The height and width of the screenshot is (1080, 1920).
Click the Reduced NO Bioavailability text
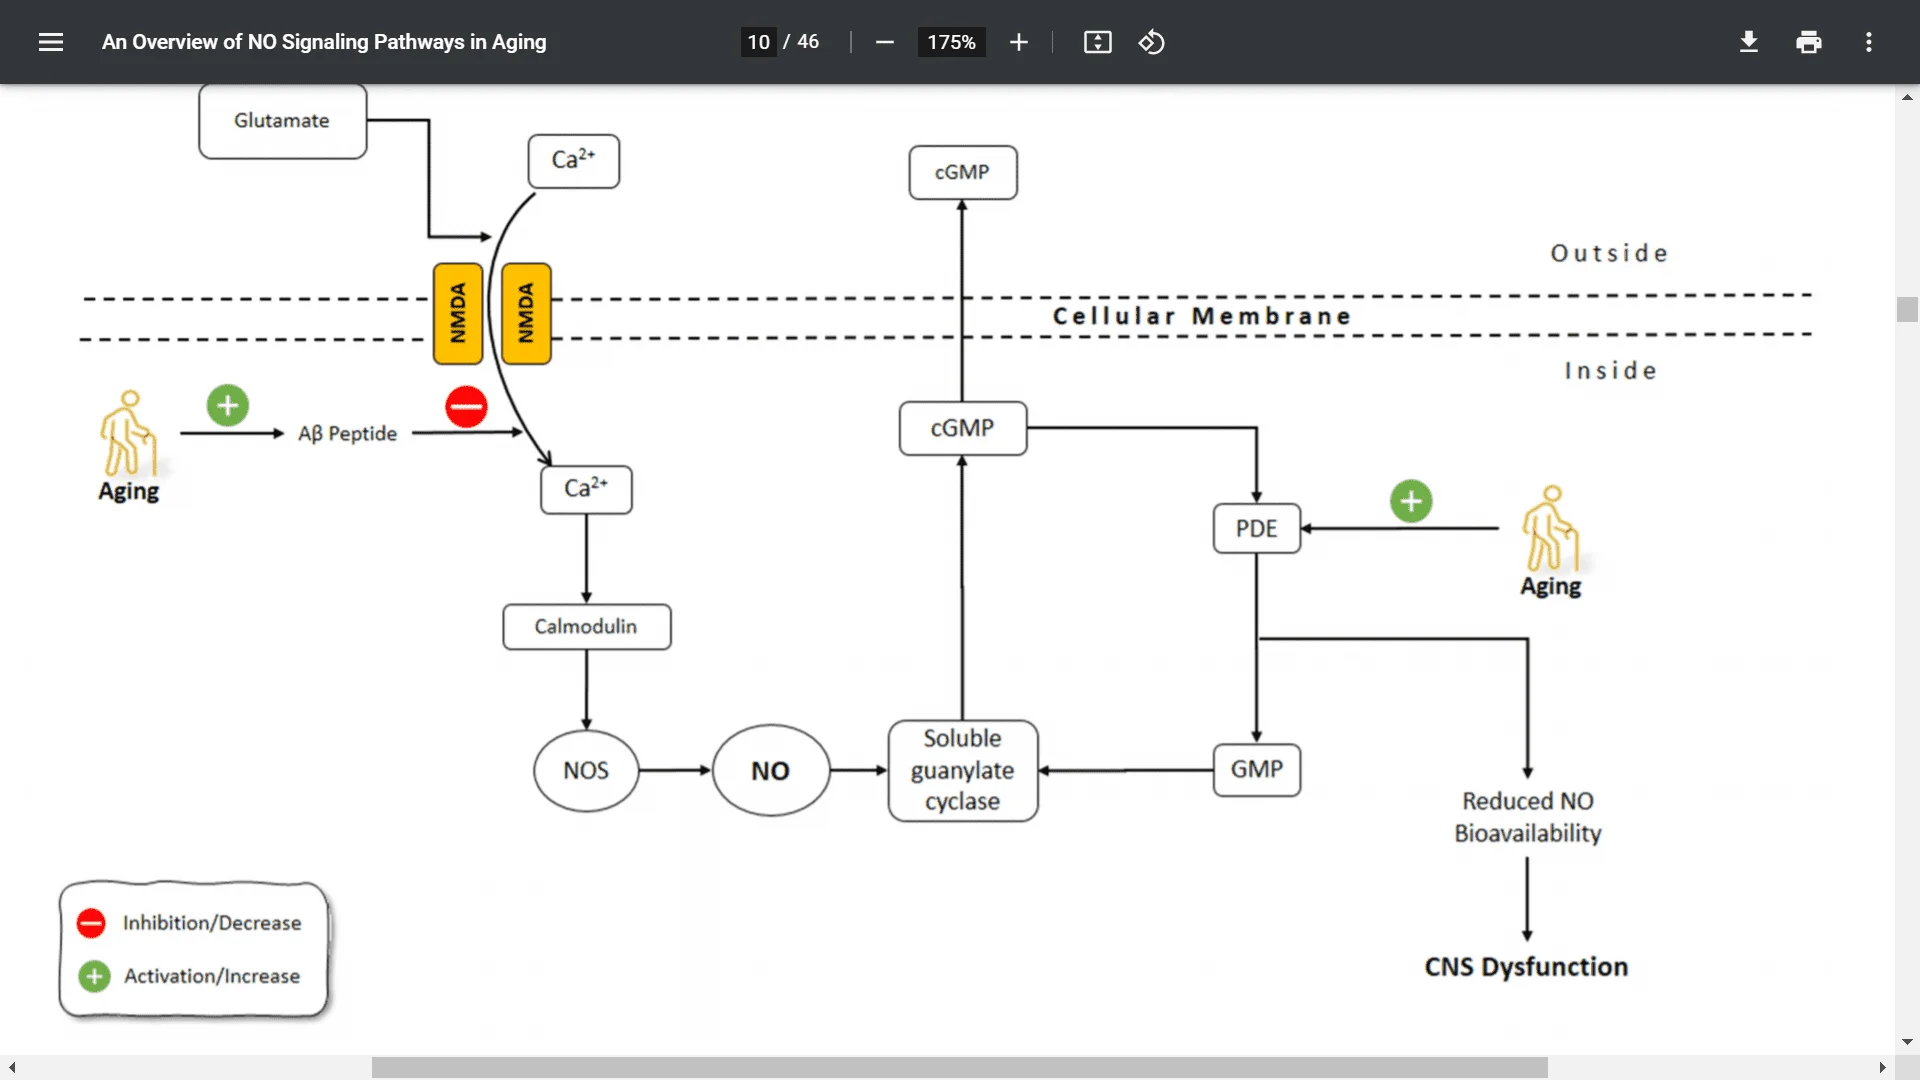[1527, 817]
